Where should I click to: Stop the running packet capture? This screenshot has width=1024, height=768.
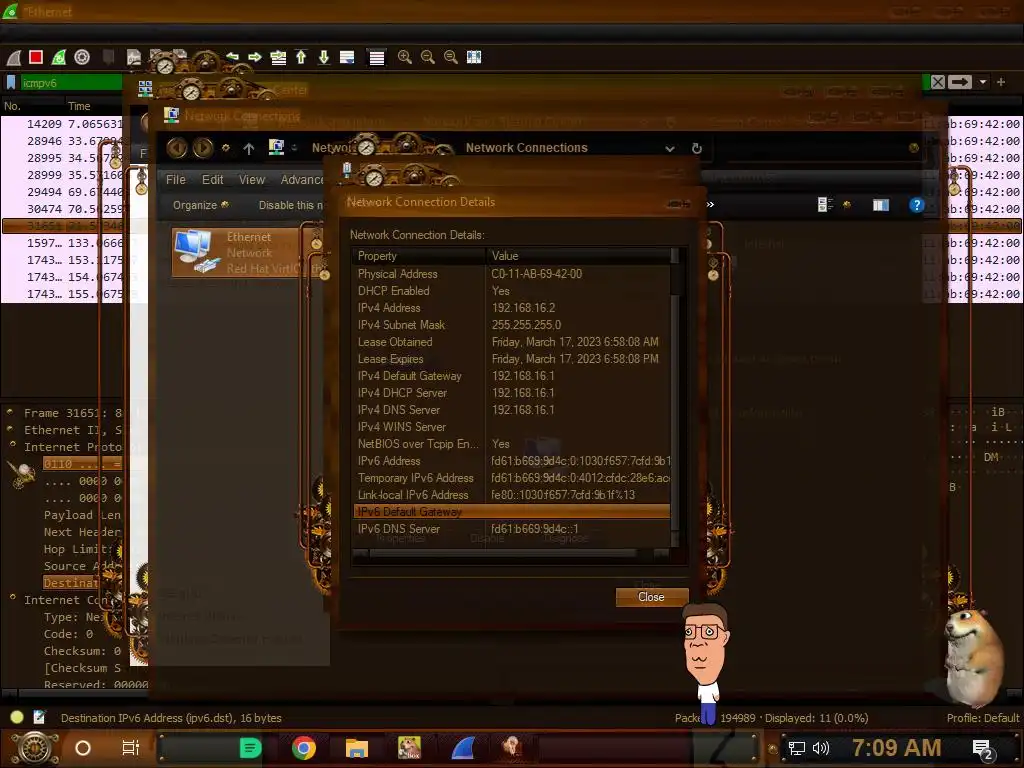point(36,57)
